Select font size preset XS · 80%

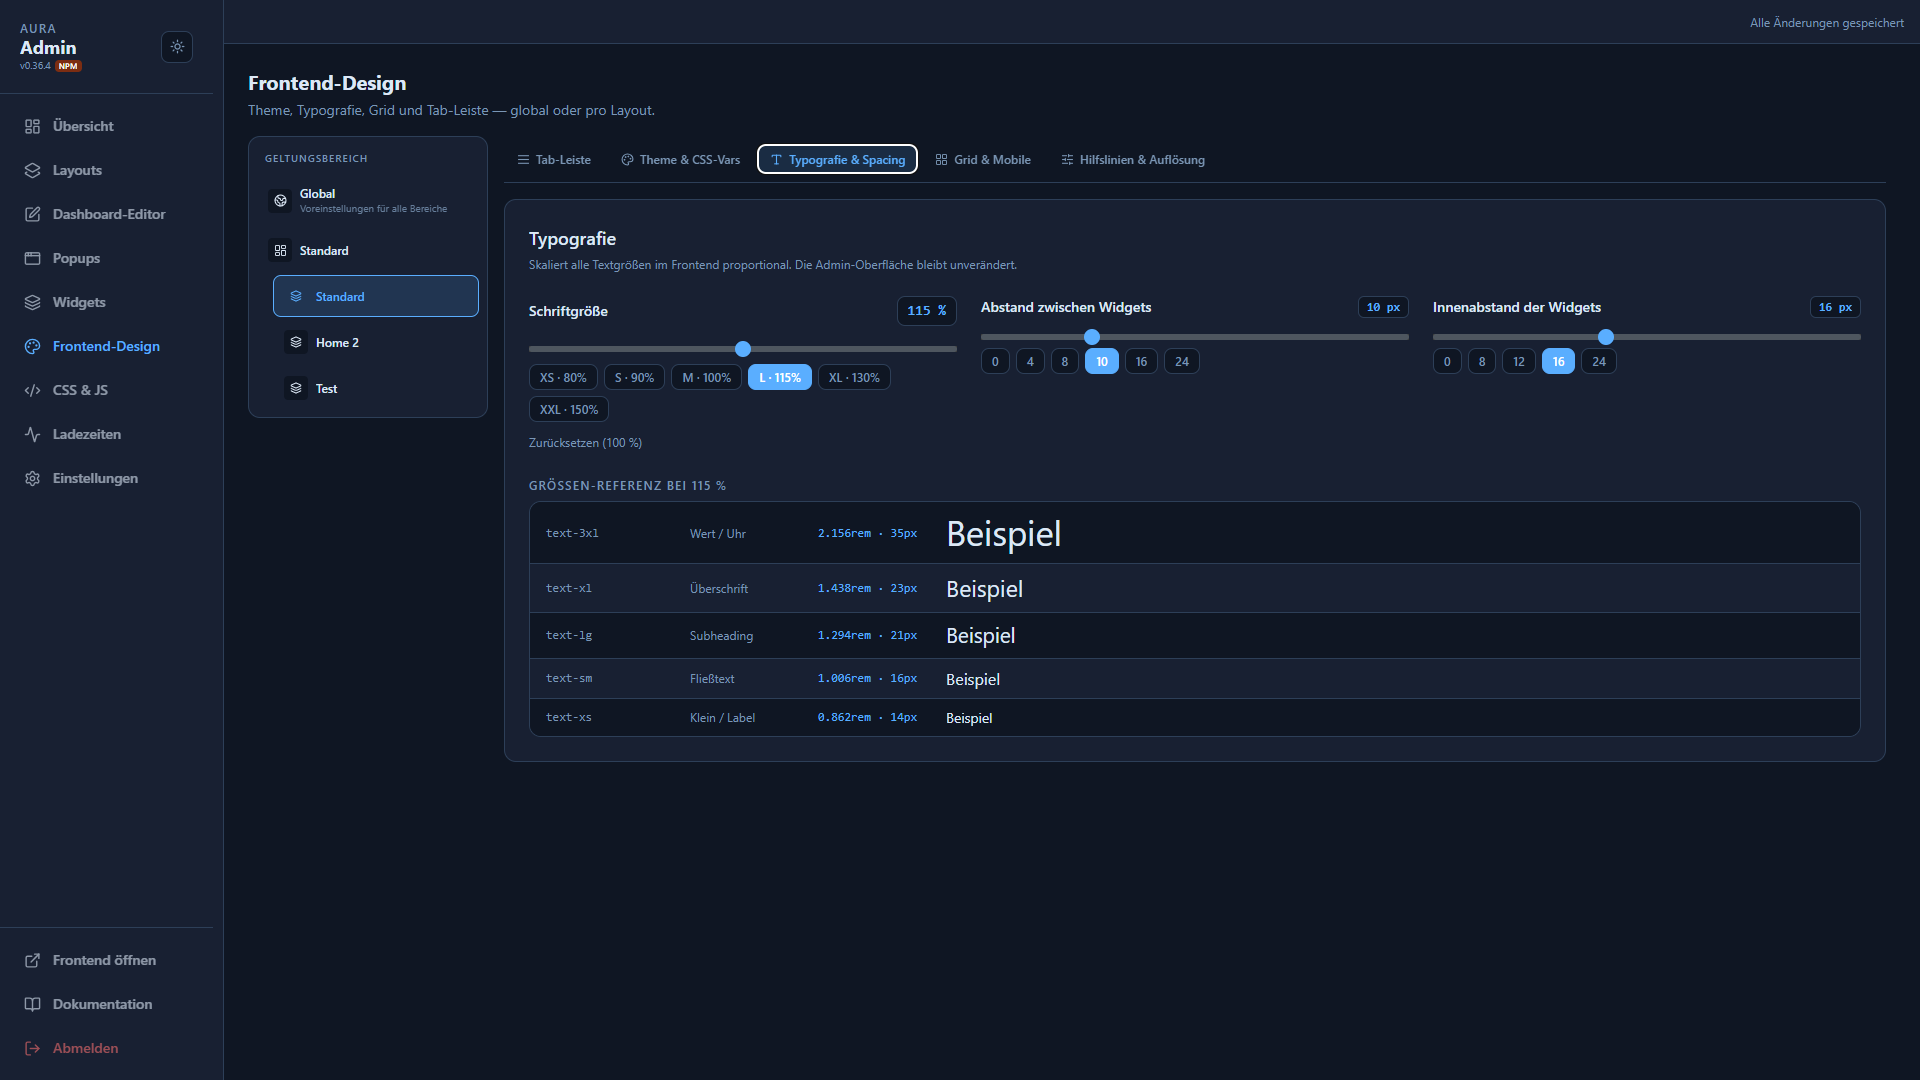point(563,377)
